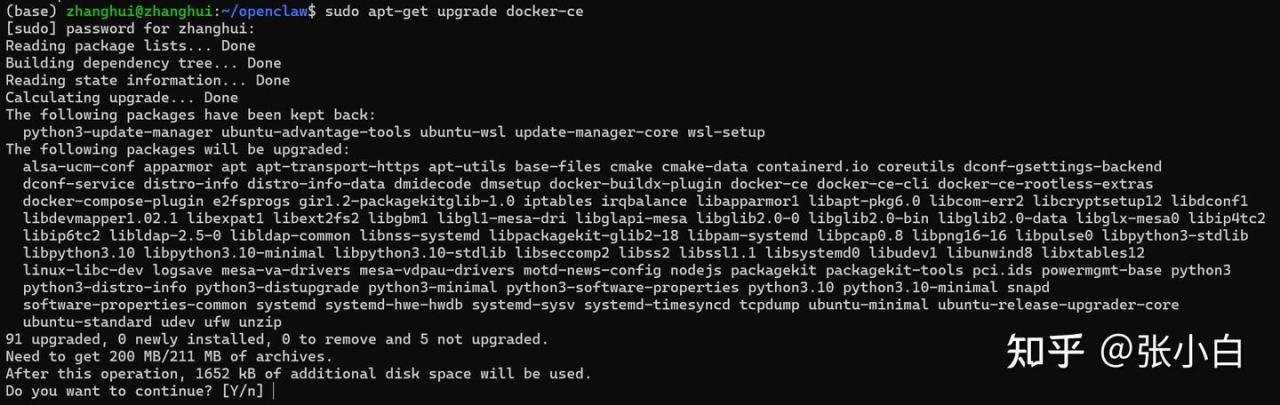Click the docker-compose-plugin package name
This screenshot has width=1280, height=405.
pos(100,201)
